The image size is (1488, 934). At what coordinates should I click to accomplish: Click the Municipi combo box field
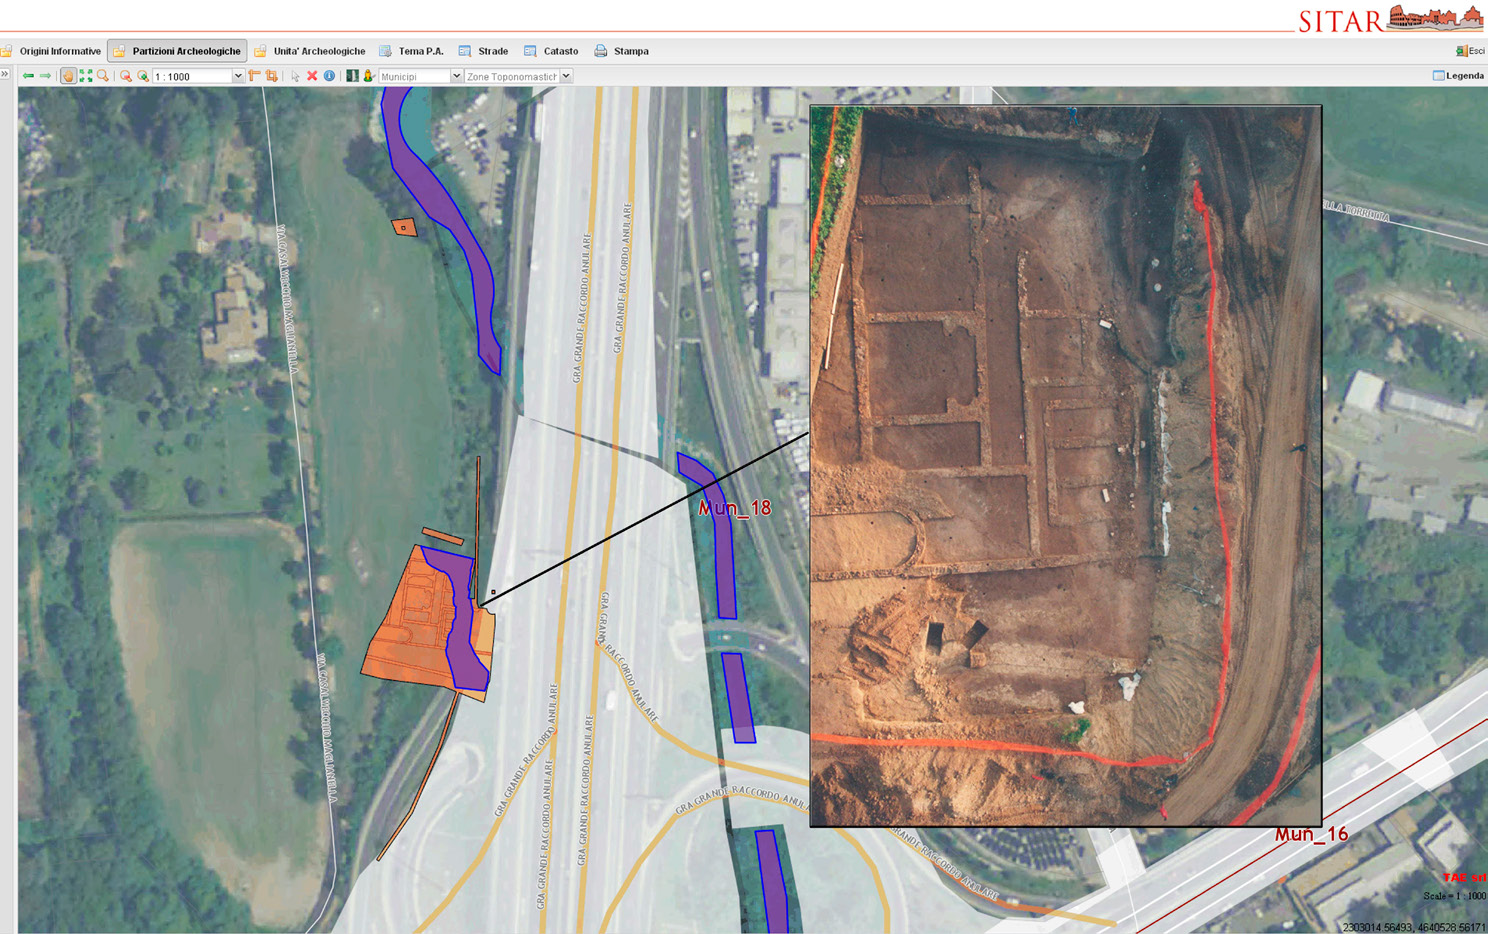point(414,76)
